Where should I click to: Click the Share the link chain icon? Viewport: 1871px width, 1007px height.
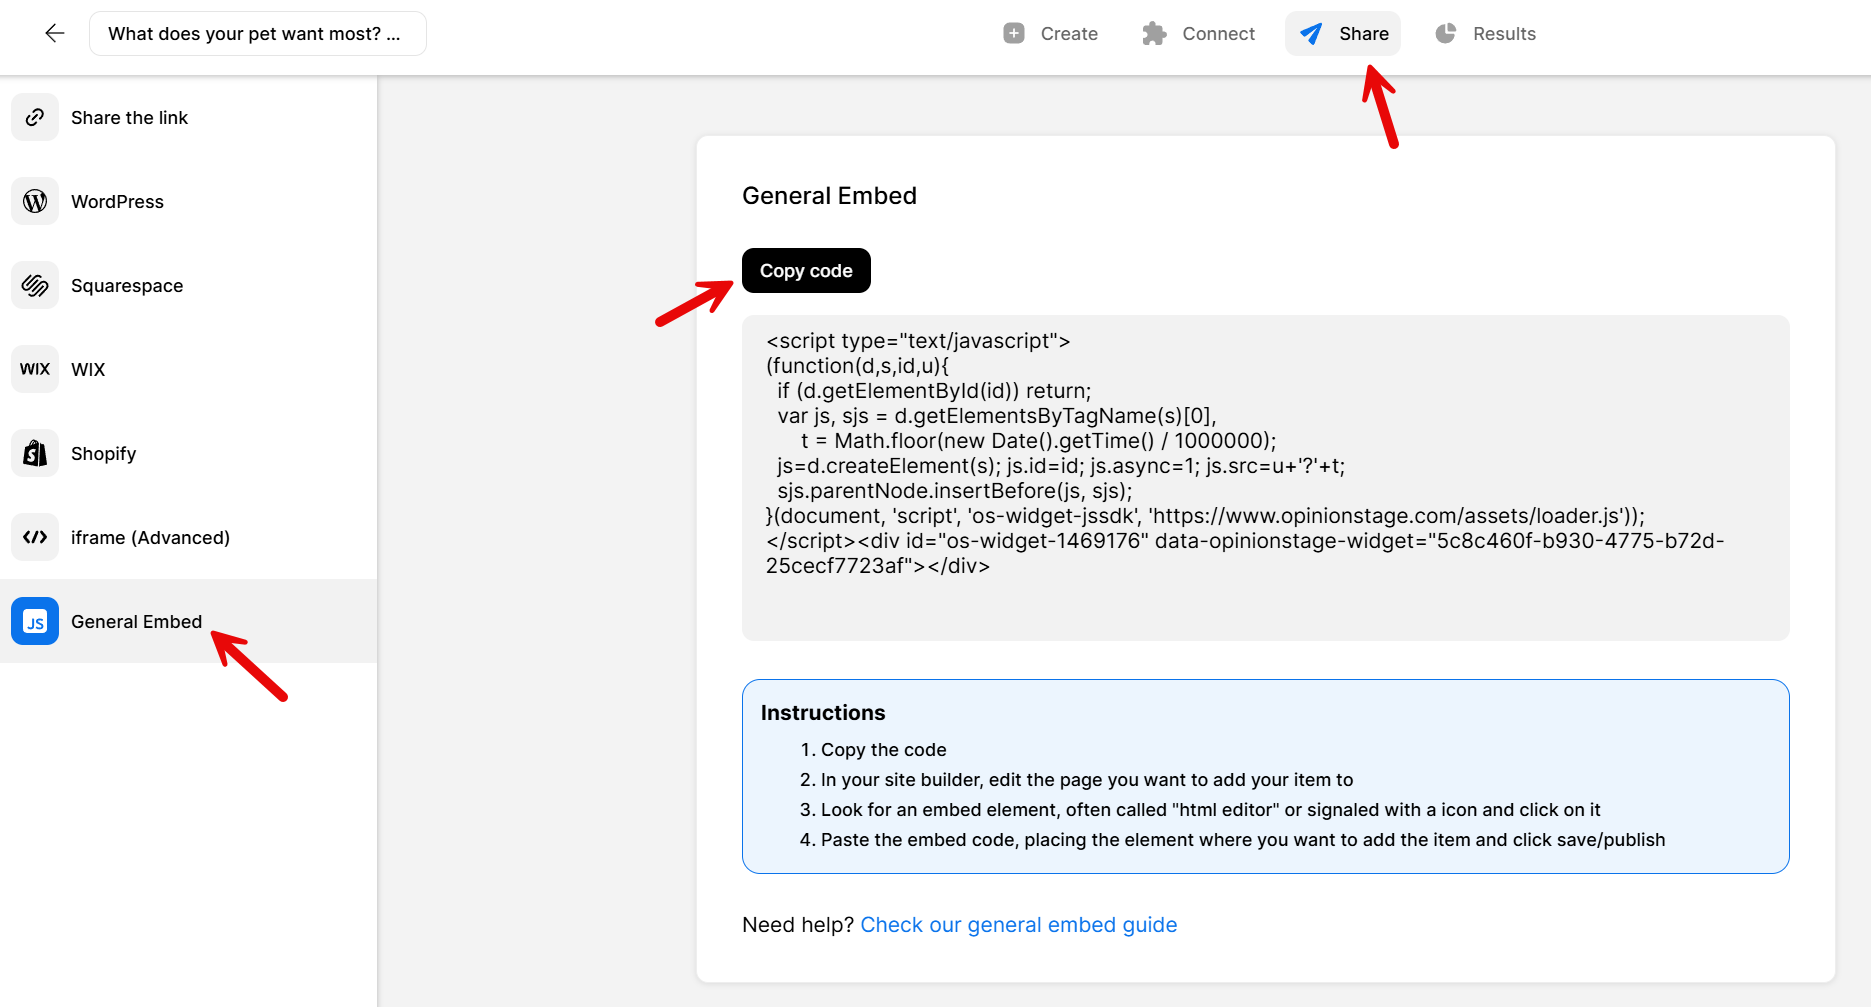(34, 117)
